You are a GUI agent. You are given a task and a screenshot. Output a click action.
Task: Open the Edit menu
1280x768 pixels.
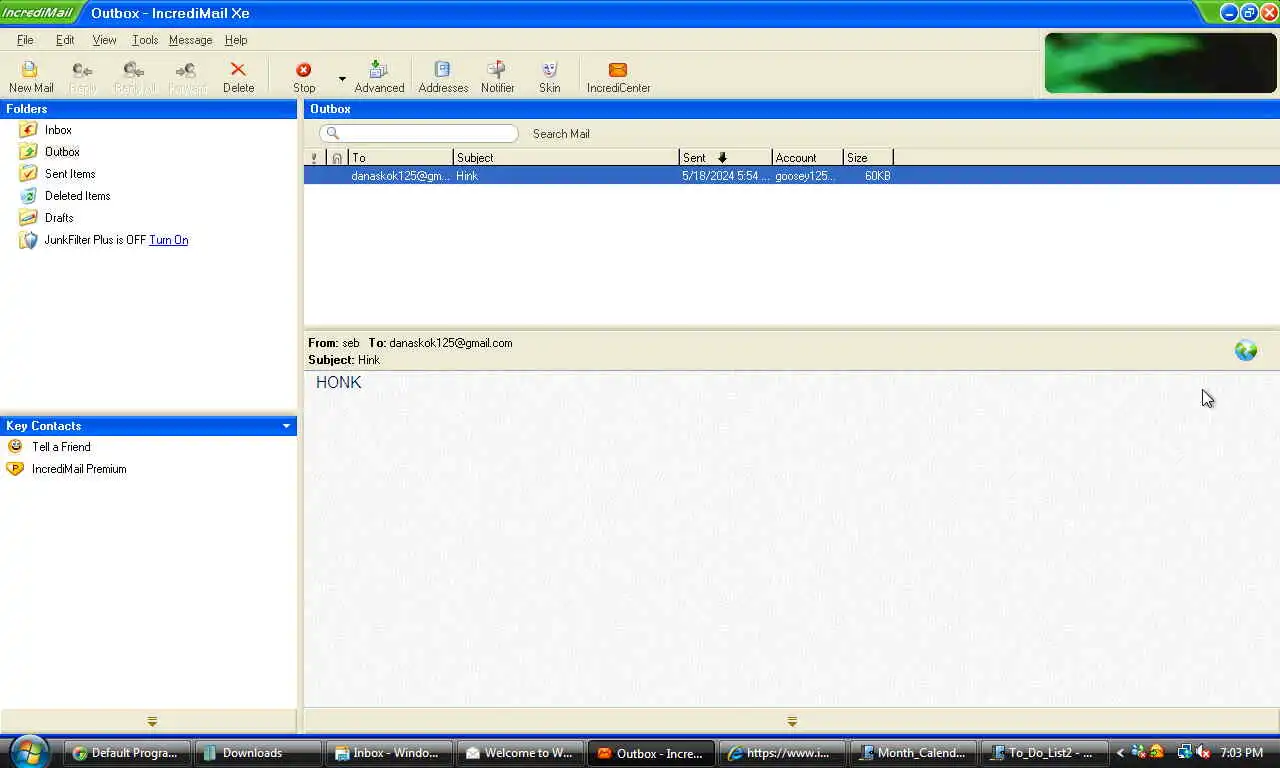pos(65,40)
